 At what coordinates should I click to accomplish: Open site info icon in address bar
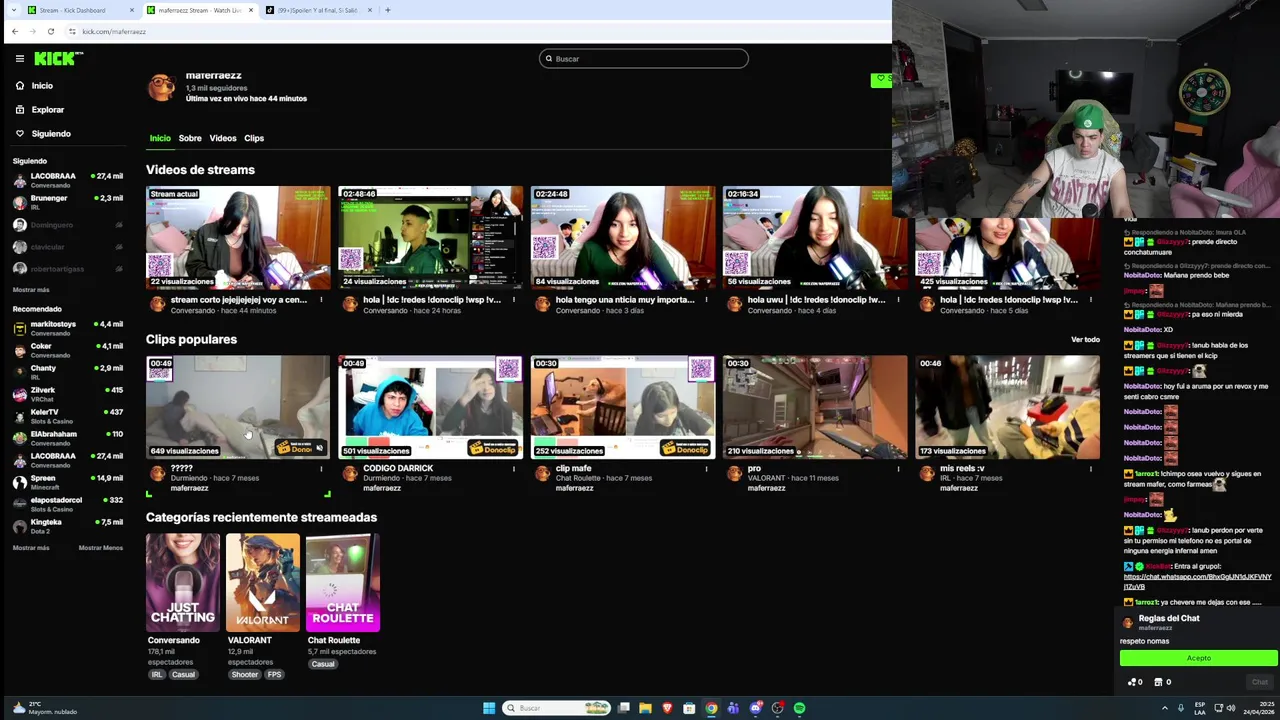(x=72, y=31)
